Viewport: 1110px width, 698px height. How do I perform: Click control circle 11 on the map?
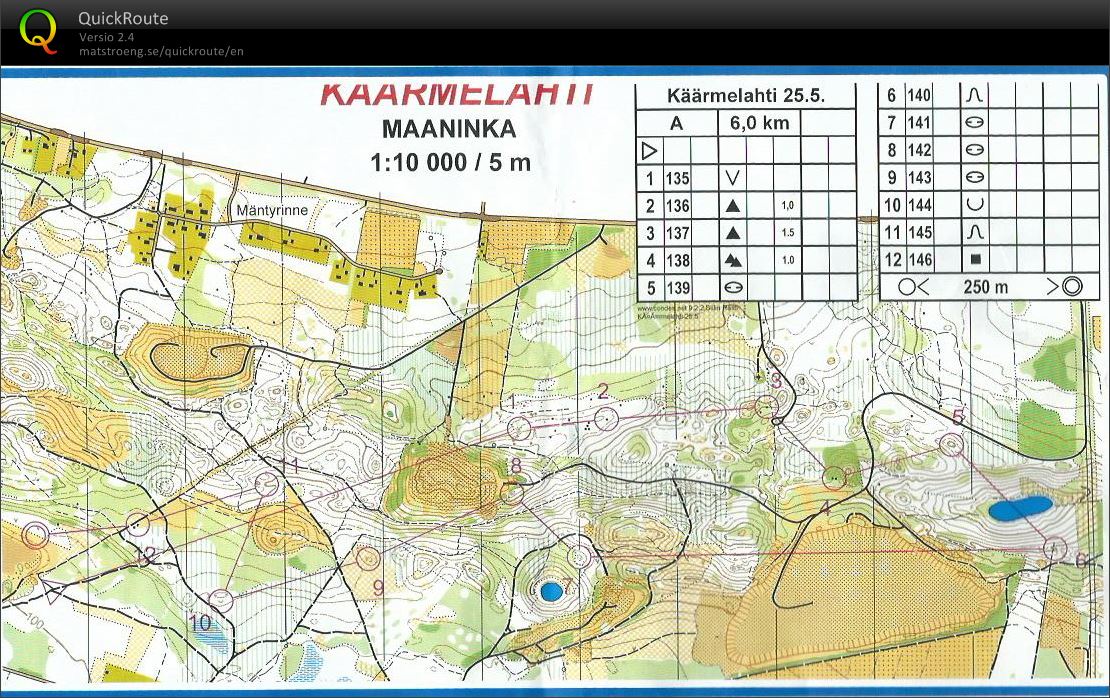tap(266, 485)
